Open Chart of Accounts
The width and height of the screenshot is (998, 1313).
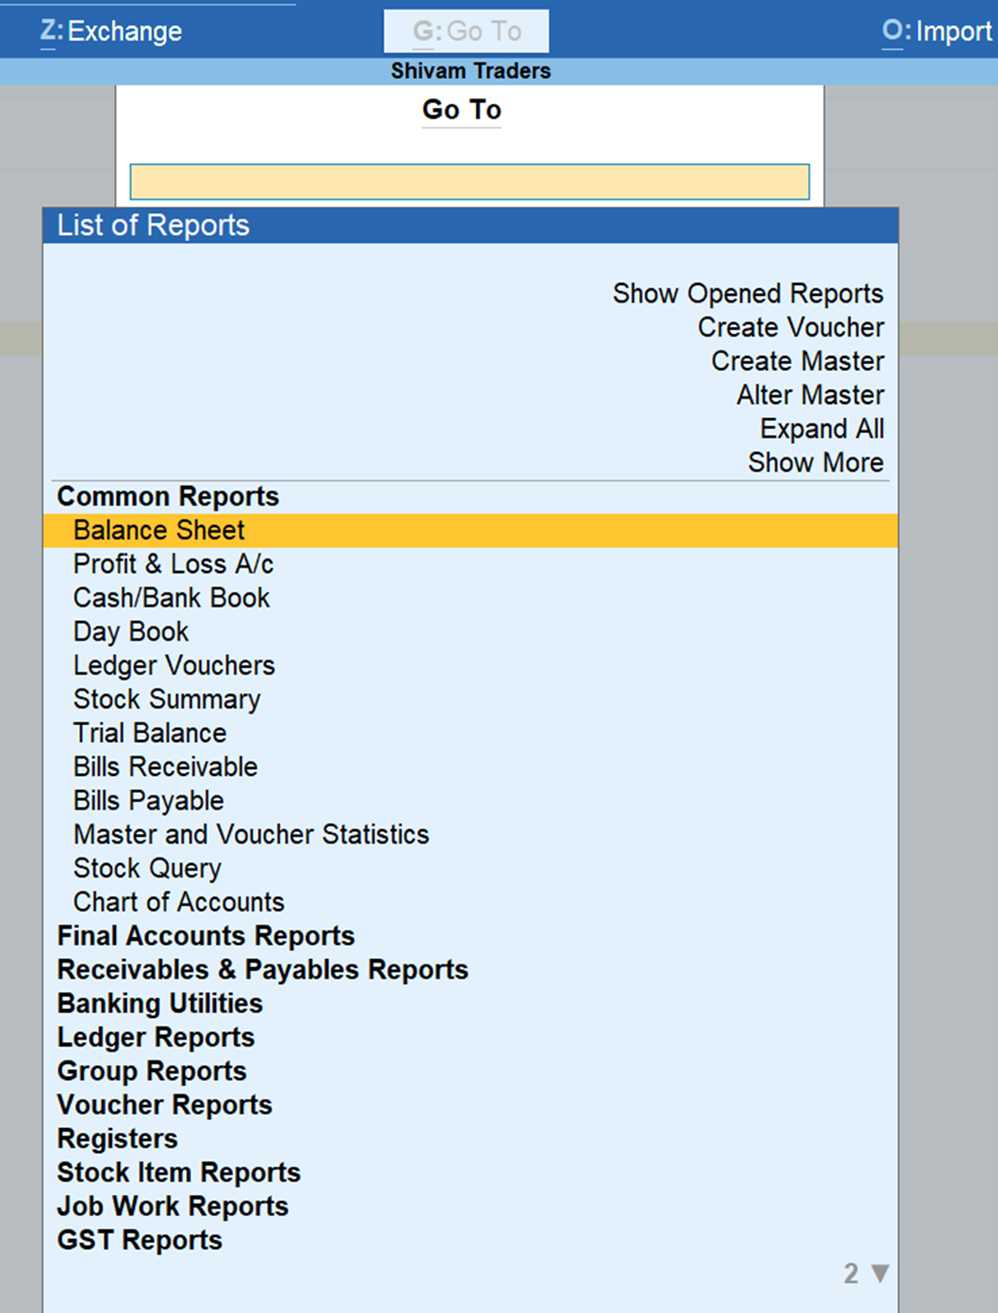tap(179, 902)
